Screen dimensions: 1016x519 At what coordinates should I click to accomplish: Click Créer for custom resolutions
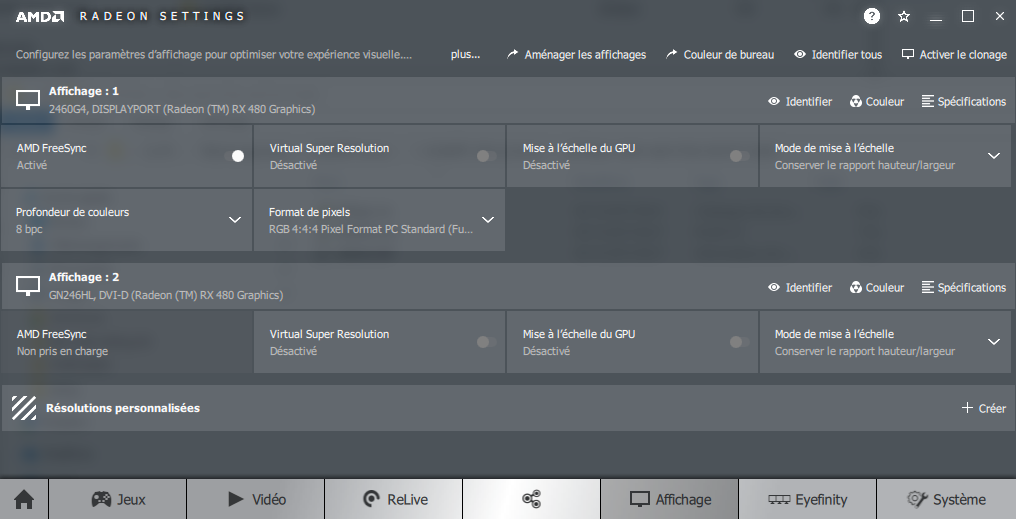pos(983,408)
